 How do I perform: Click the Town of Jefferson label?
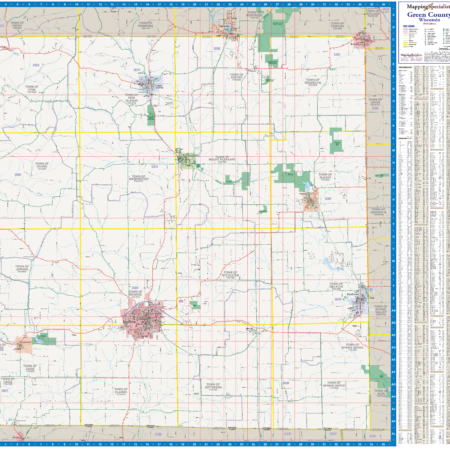tap(213, 386)
